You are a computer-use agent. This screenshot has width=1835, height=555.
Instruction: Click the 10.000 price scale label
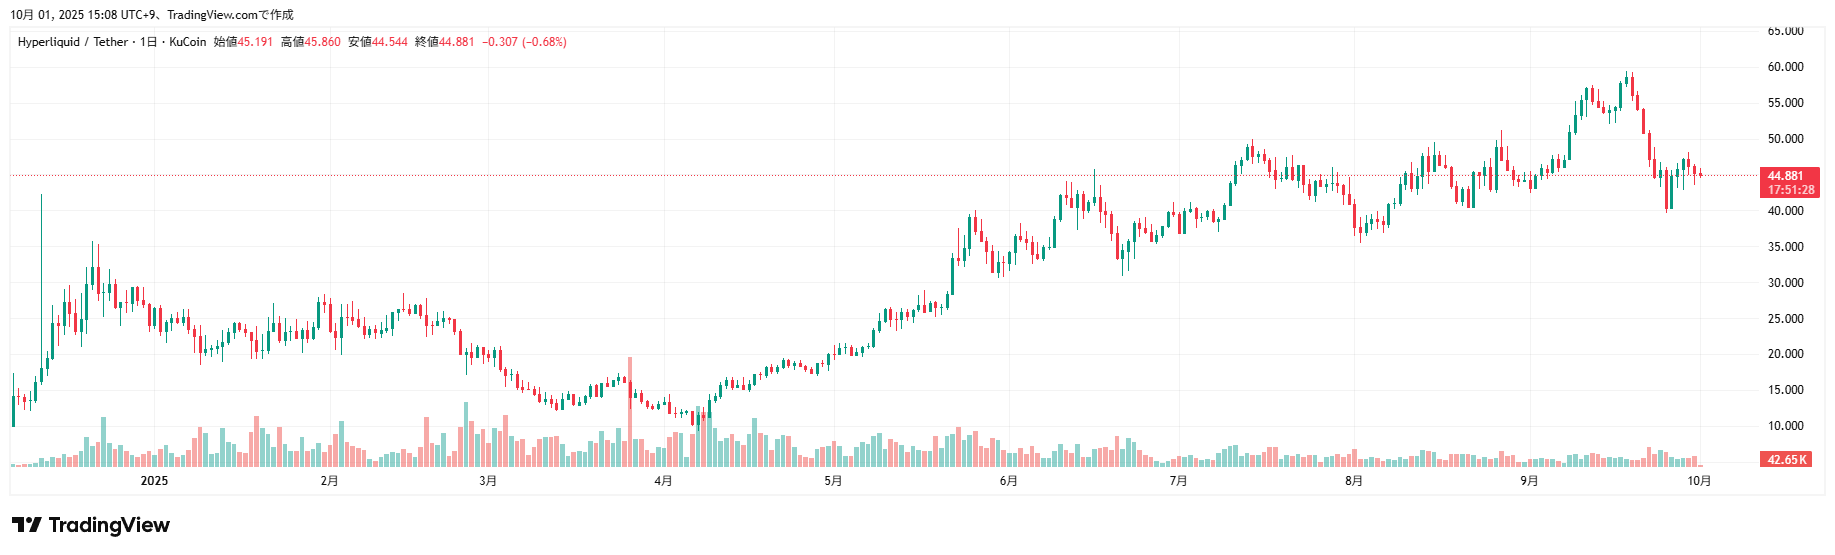coord(1785,426)
